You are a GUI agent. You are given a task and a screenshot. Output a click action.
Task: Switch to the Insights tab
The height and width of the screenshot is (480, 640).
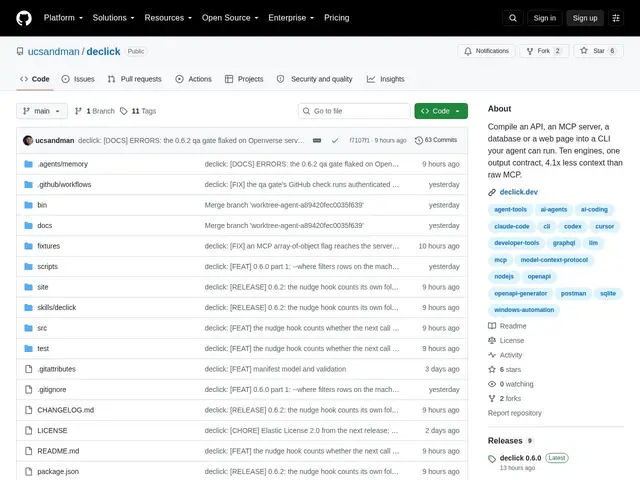[x=386, y=79]
